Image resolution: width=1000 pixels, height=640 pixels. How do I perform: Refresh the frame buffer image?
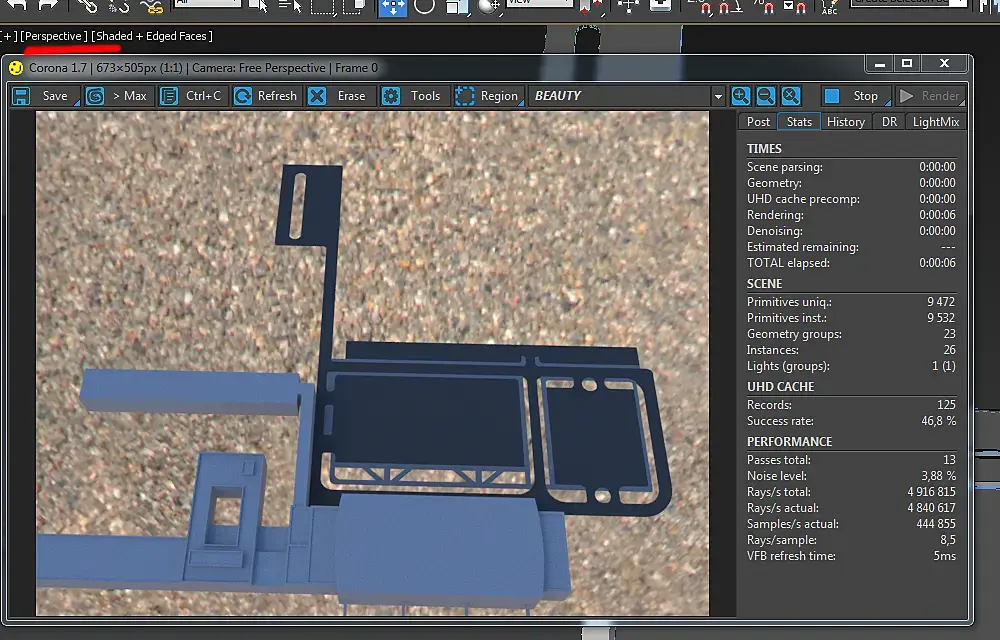[266, 96]
